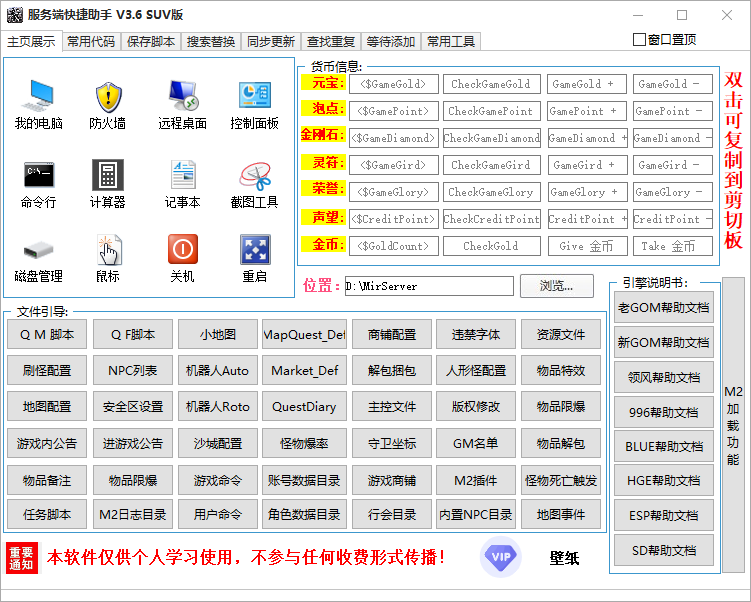
Task: Click the 怪物爆率 button
Action: tap(304, 443)
